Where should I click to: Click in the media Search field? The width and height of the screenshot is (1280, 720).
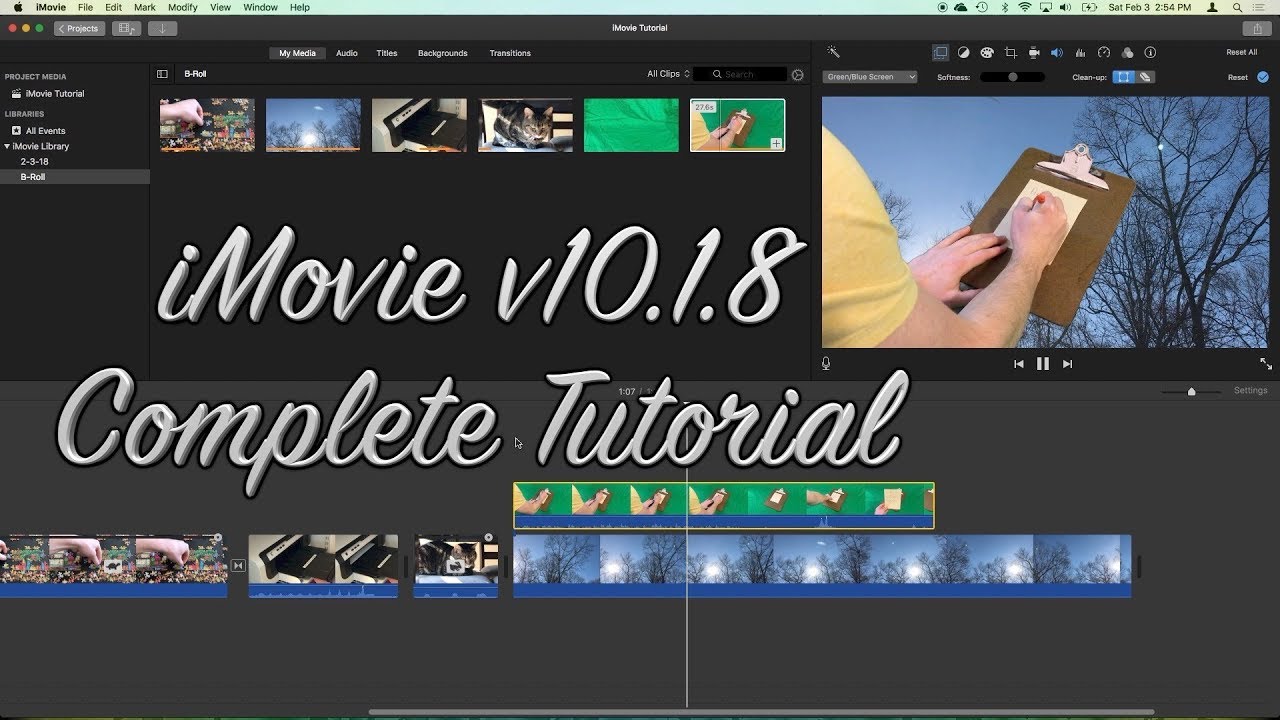point(740,74)
